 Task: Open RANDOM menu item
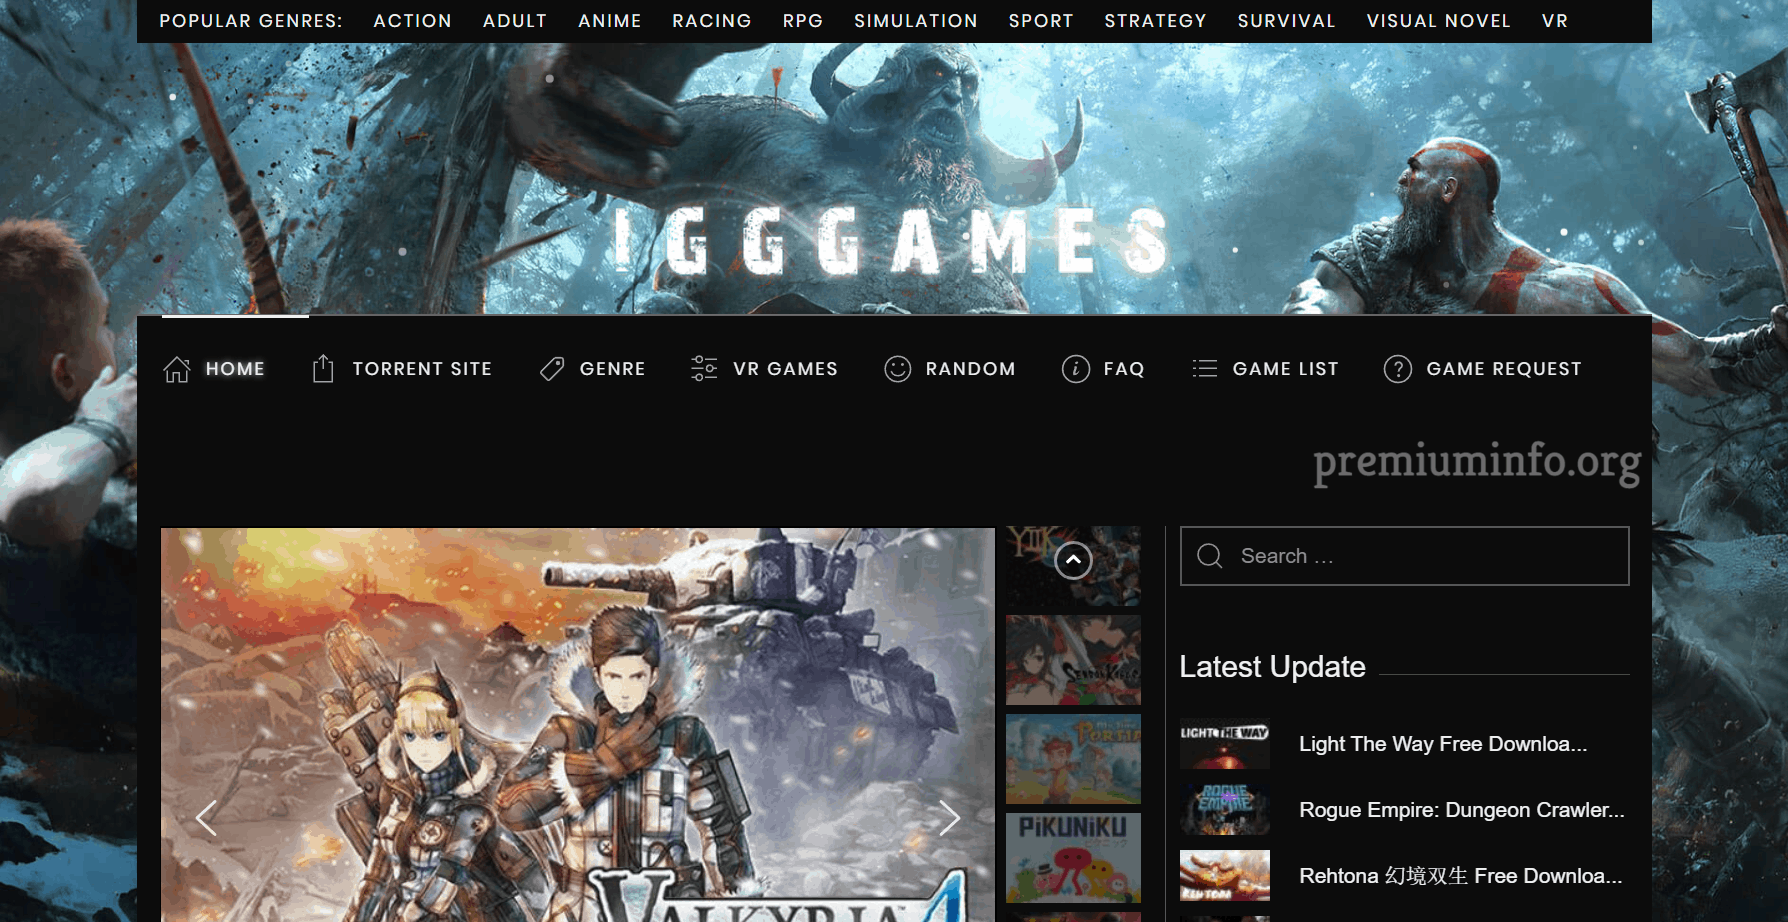[x=971, y=369]
